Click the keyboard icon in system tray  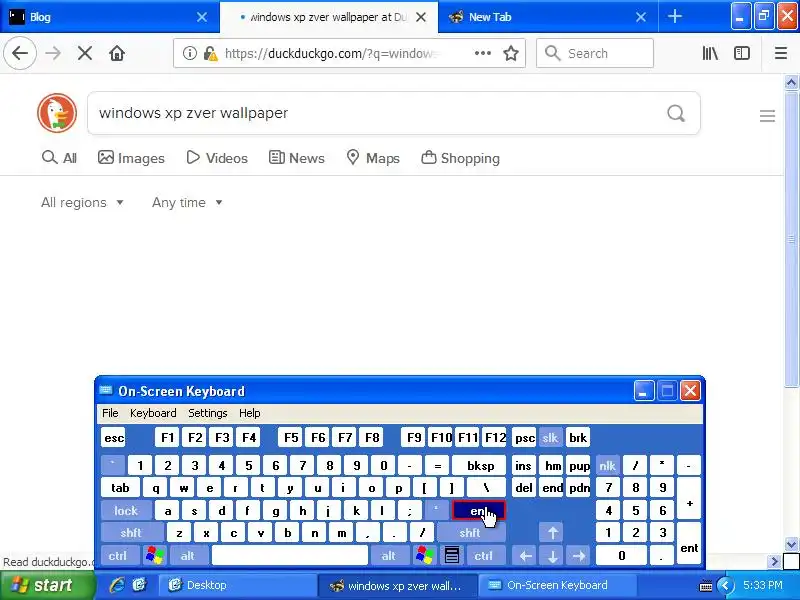(706, 586)
